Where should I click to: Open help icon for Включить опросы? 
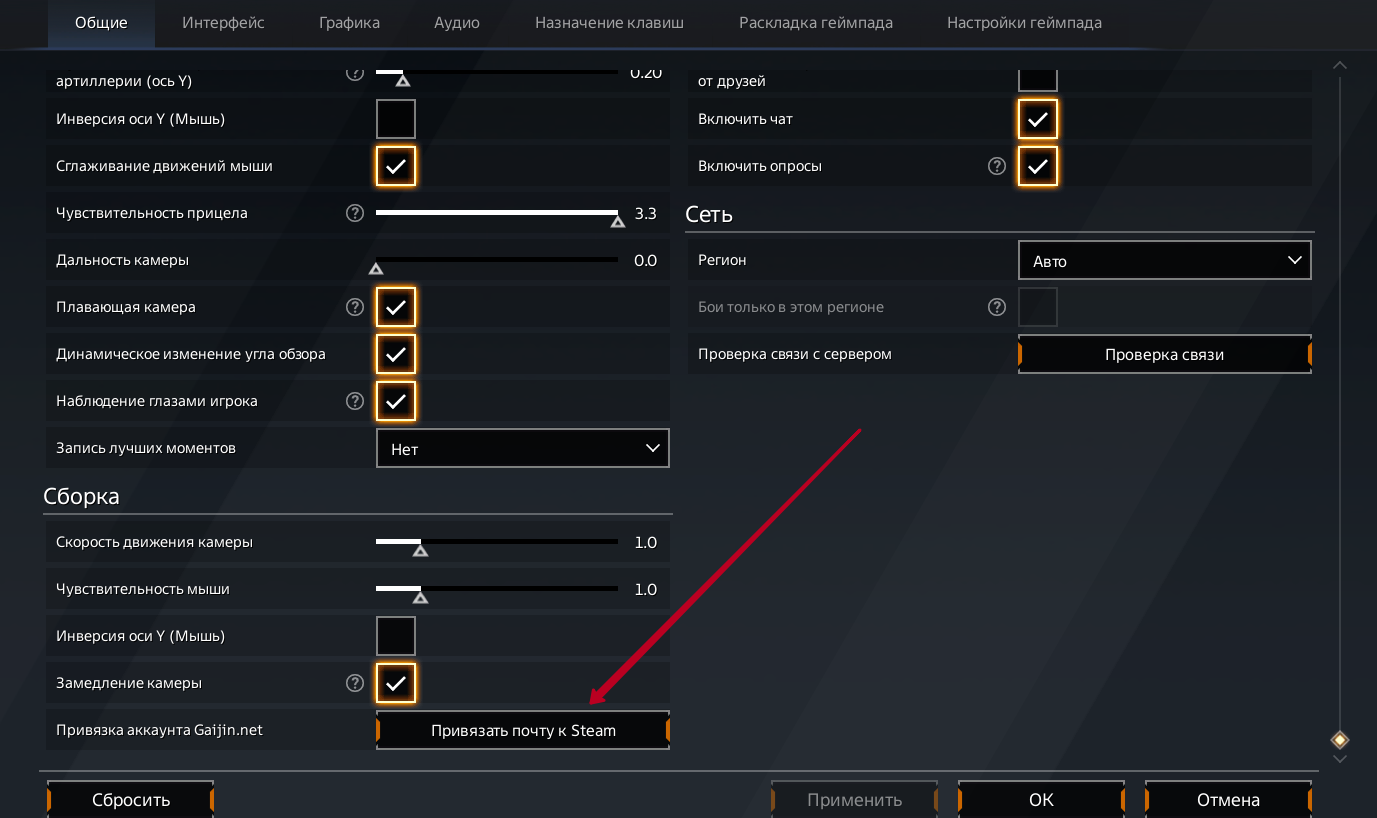996,166
